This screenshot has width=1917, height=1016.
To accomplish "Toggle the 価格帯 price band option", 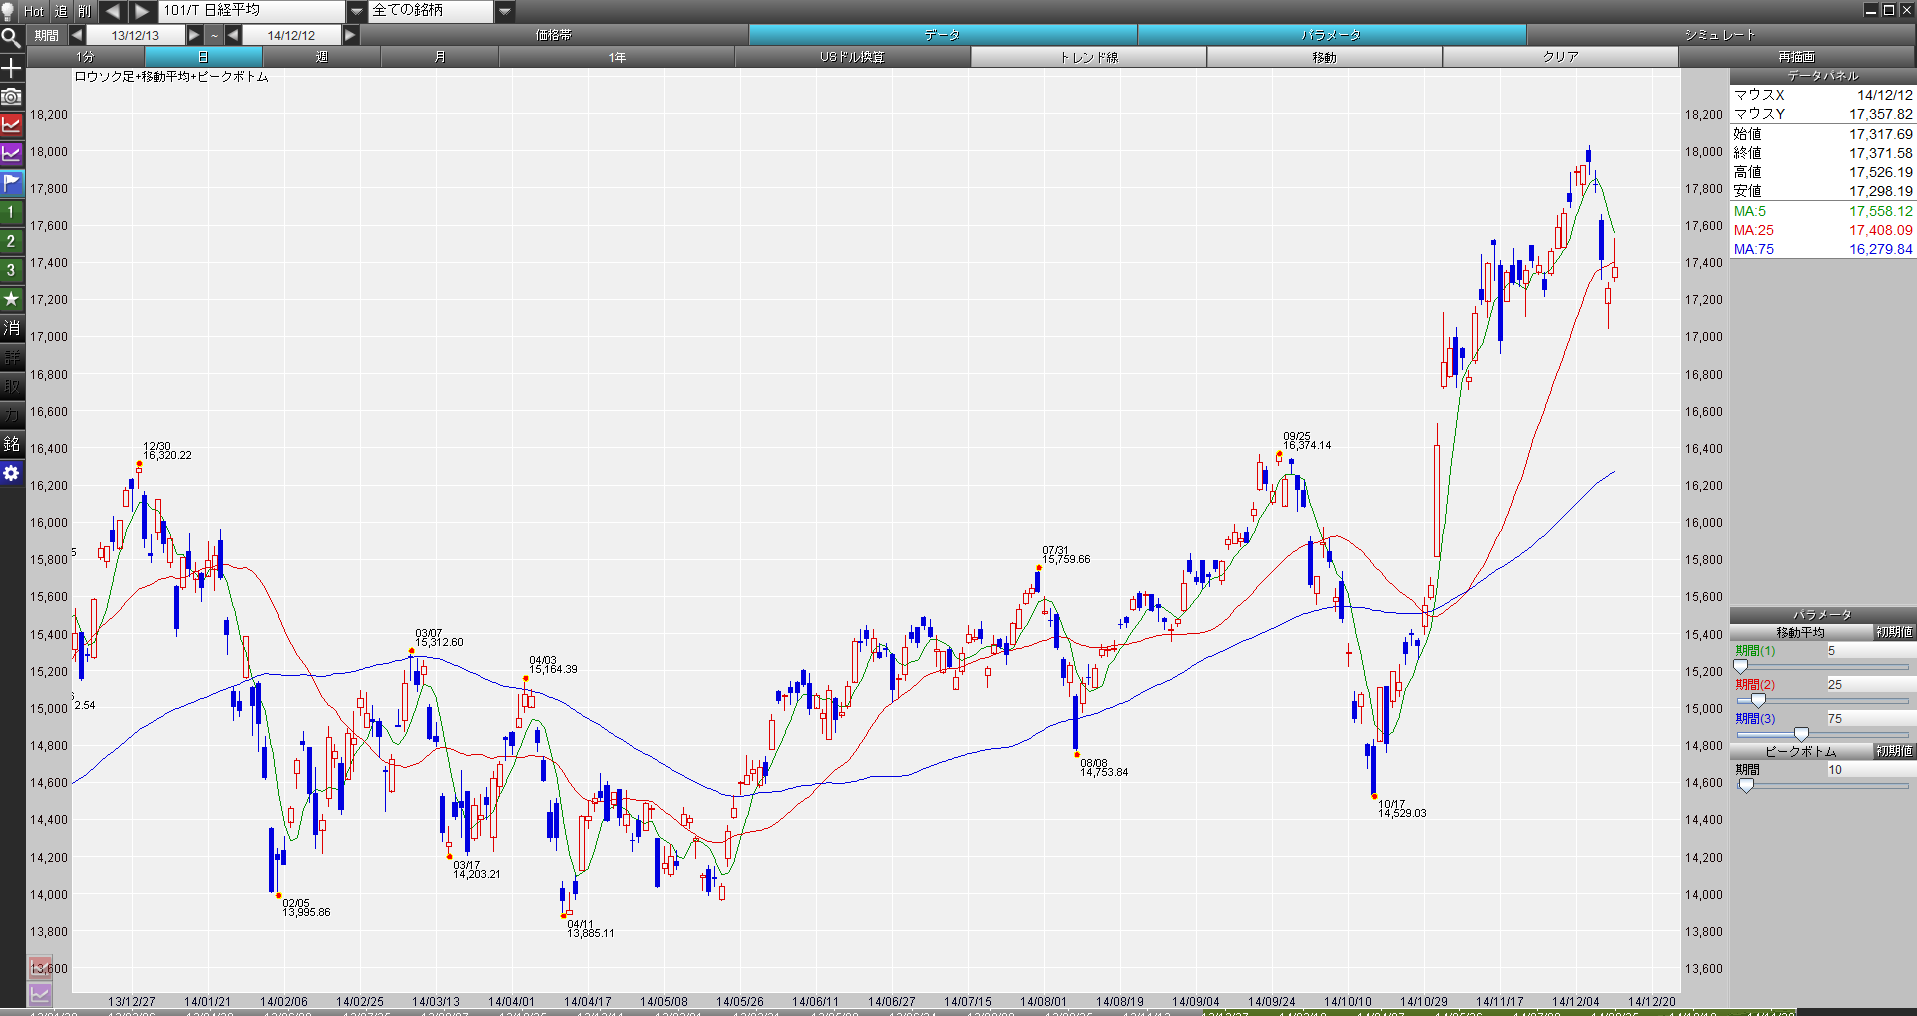I will (x=553, y=35).
